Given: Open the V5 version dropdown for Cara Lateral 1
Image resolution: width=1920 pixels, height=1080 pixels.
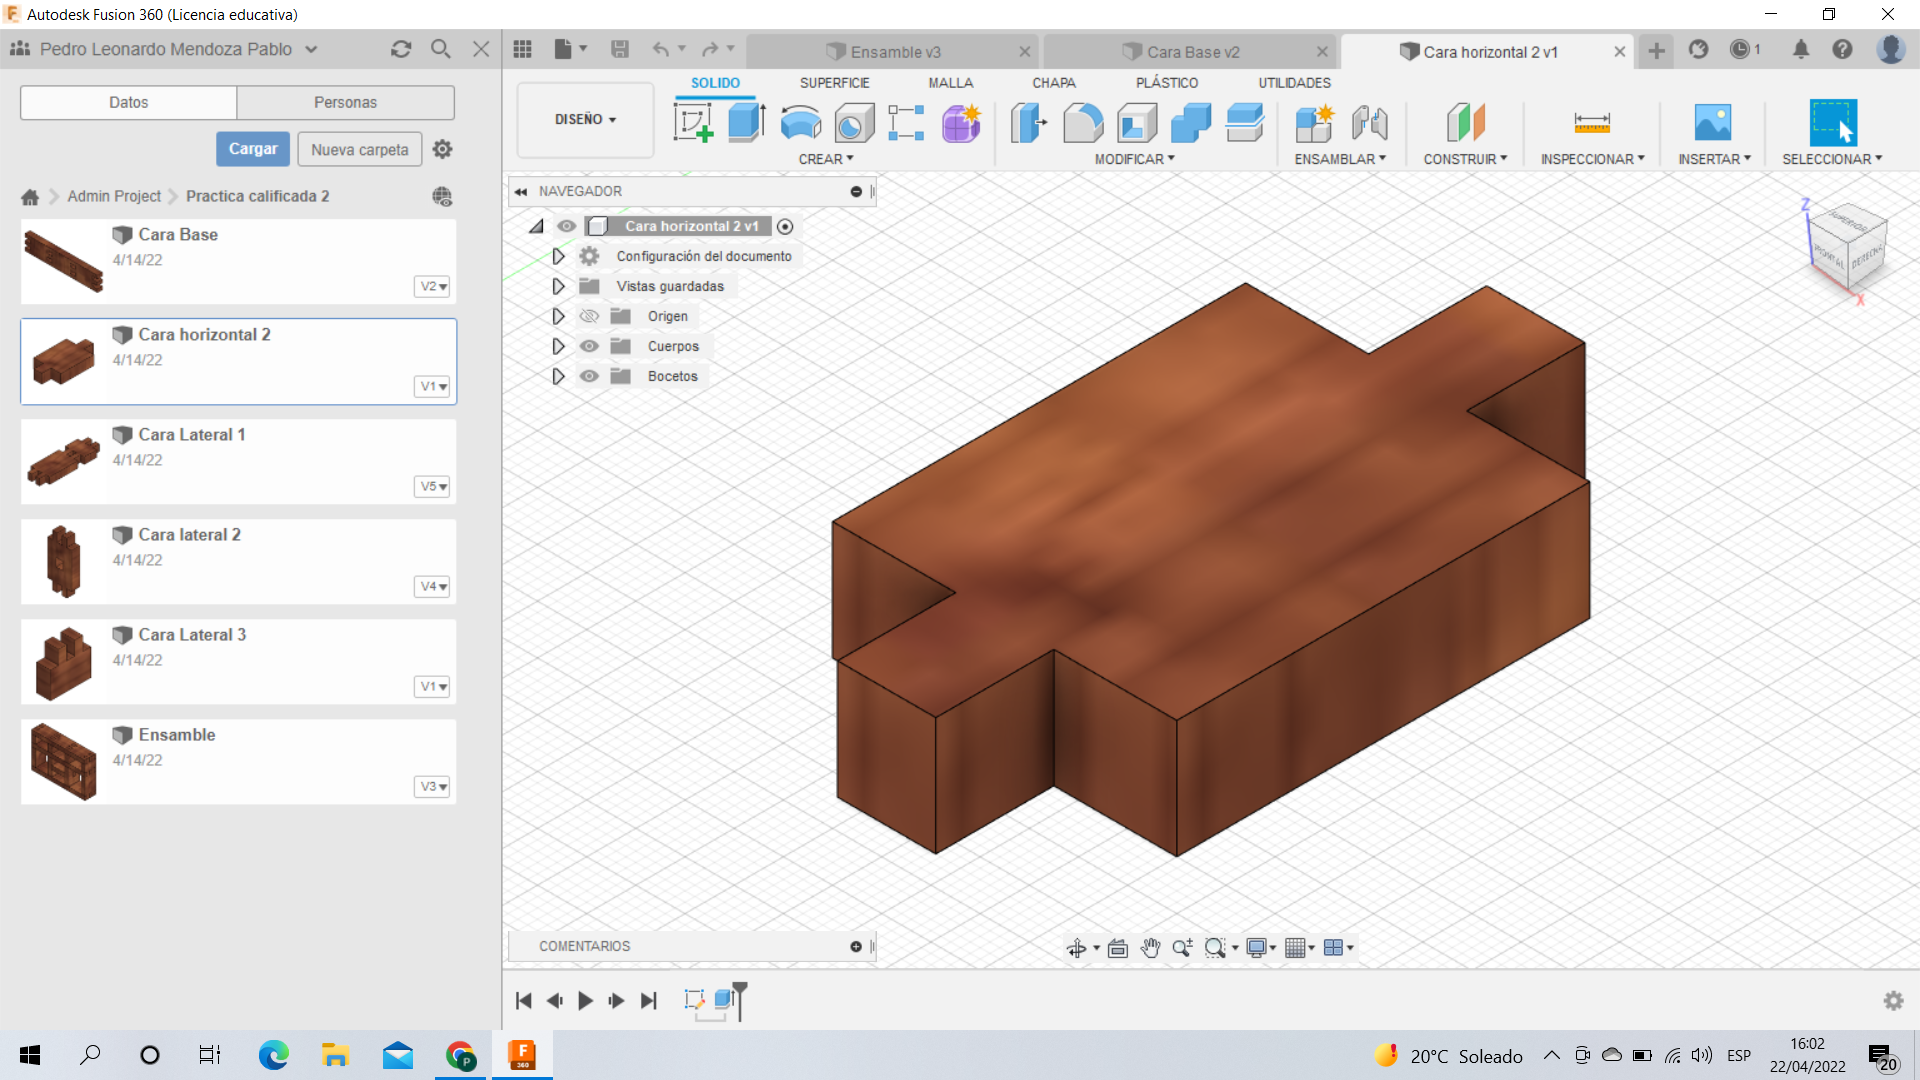Looking at the screenshot, I should 432,486.
